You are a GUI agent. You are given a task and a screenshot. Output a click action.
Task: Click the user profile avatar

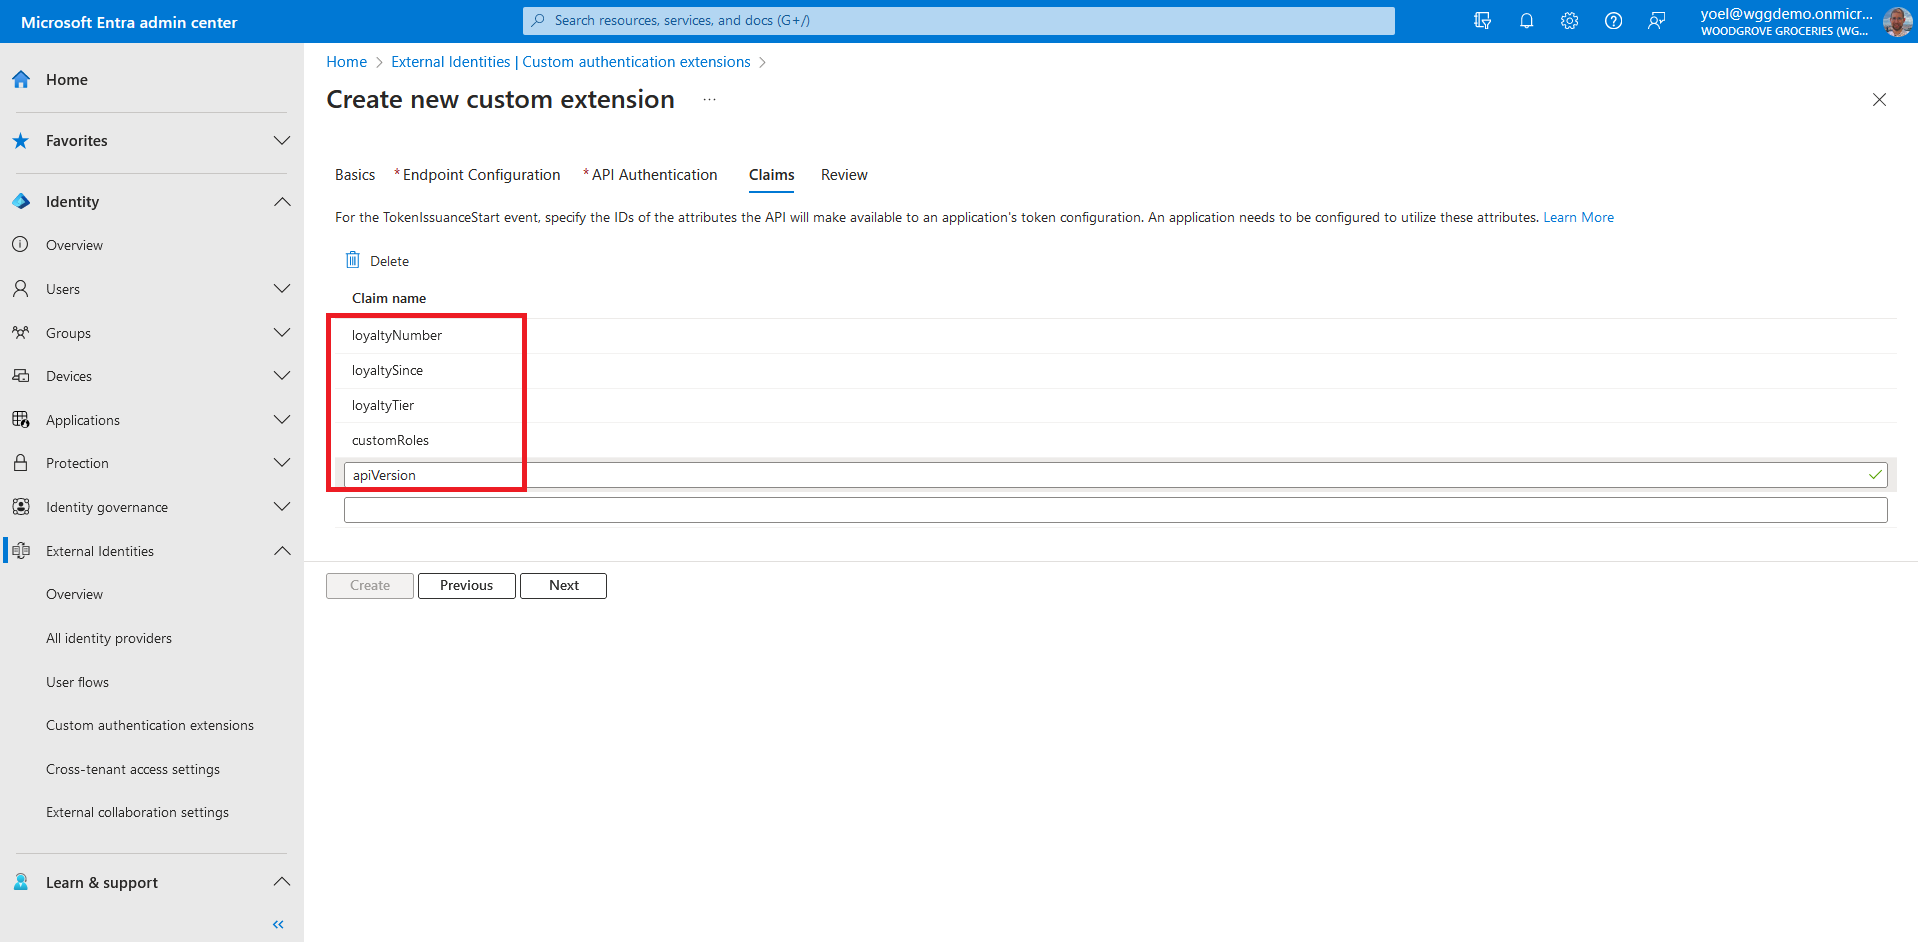(x=1897, y=21)
